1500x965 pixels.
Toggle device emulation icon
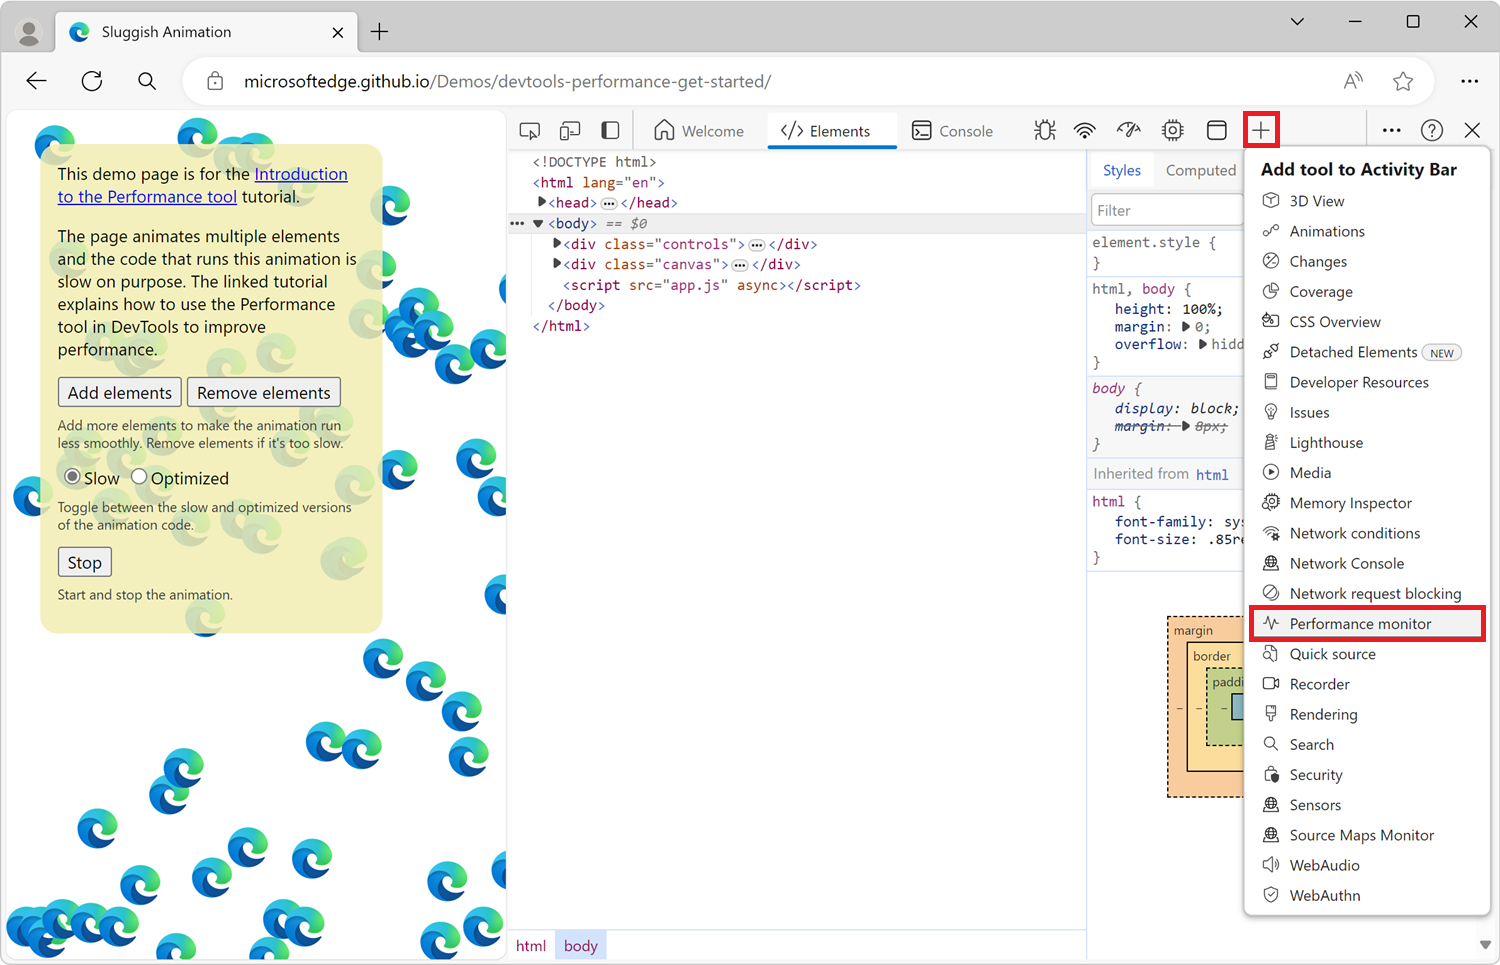click(570, 131)
